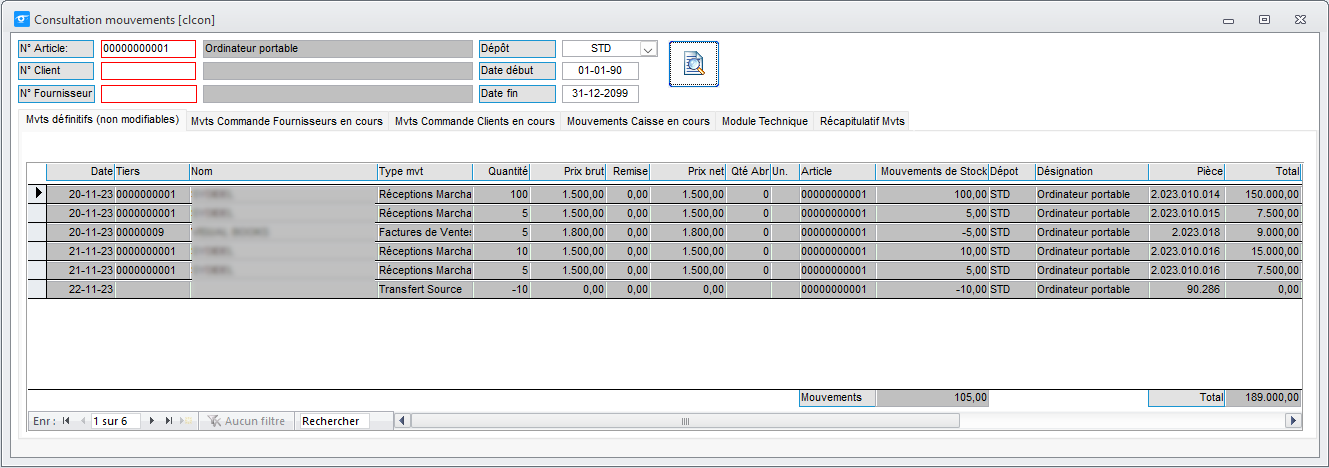Click the Date début field 01-01-90

600,71
